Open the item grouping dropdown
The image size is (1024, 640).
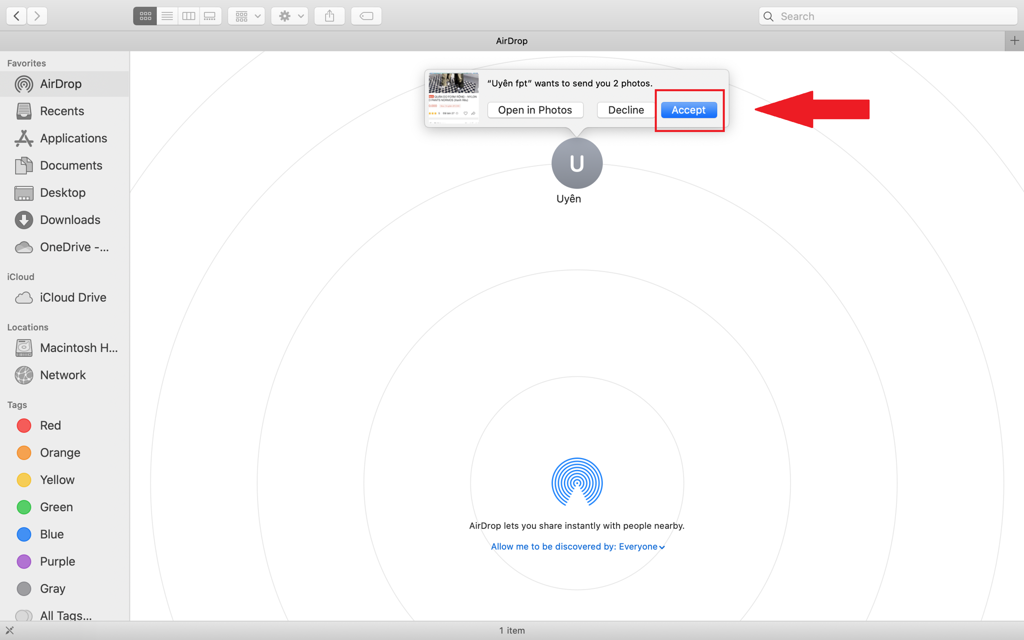pyautogui.click(x=246, y=16)
